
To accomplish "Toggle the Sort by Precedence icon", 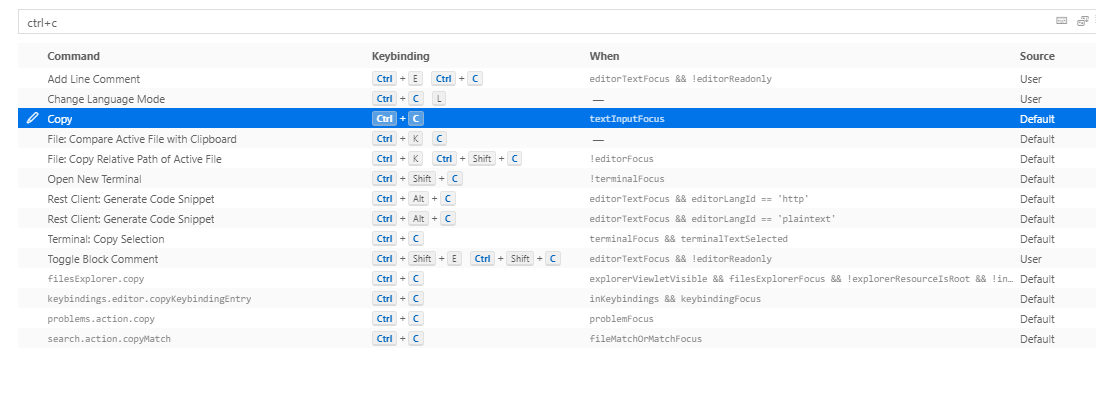I will tap(1083, 21).
